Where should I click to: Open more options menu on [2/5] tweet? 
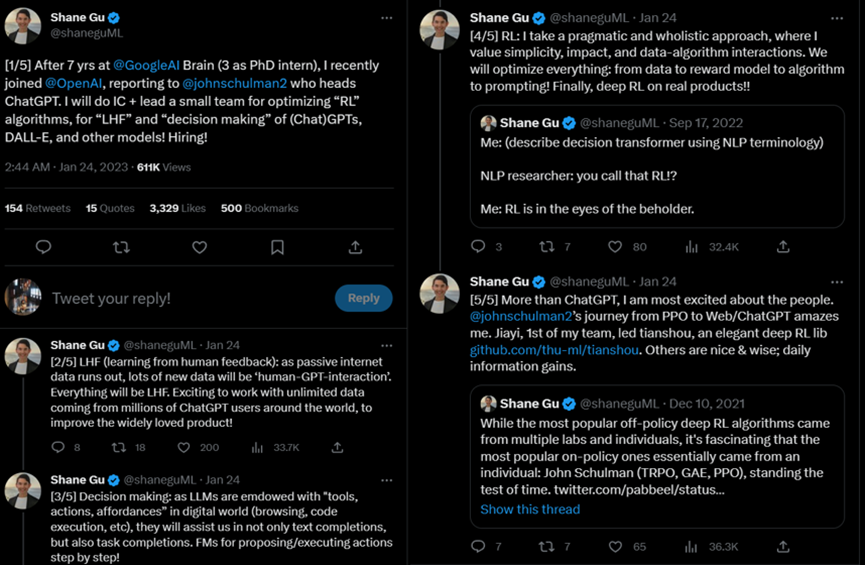click(387, 343)
